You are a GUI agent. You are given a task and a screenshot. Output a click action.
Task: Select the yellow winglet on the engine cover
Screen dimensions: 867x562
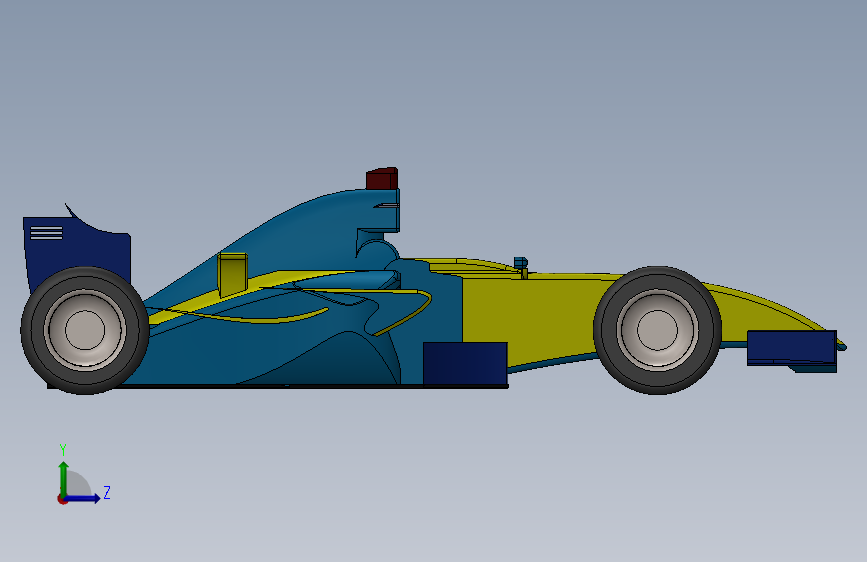pos(232,275)
